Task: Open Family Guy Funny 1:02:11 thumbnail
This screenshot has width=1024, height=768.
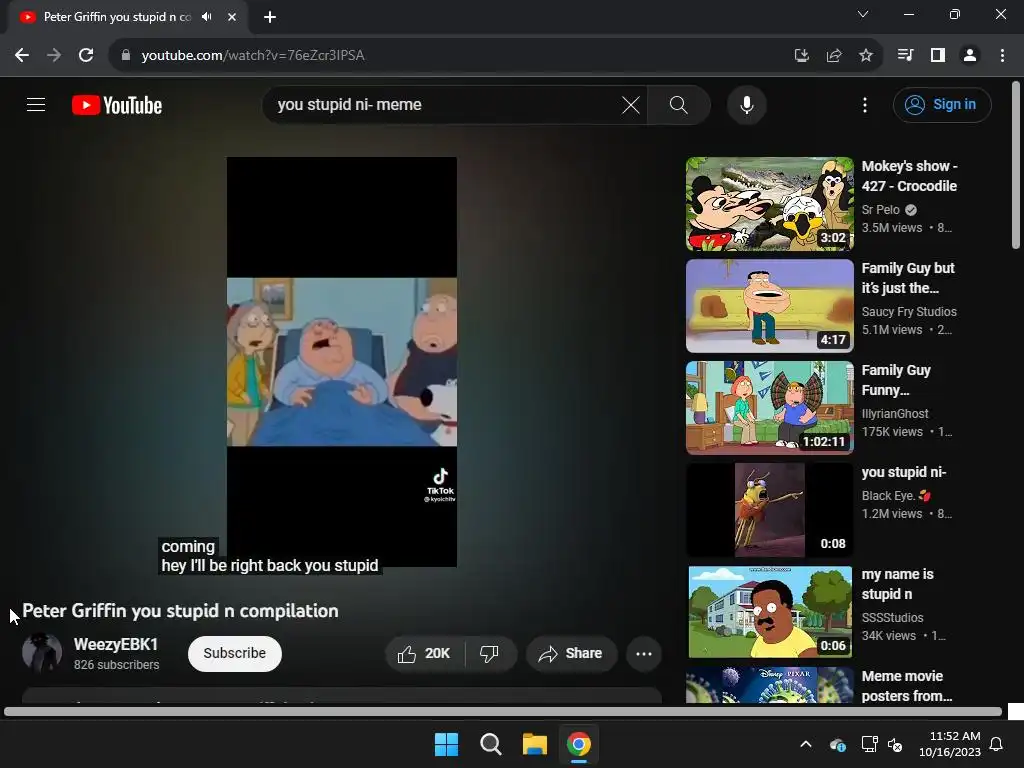Action: [x=769, y=408]
